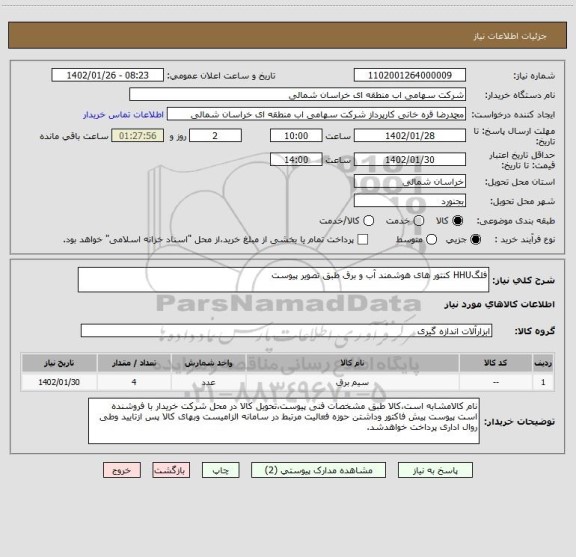Click the کد کالا column header
Image resolution: width=576 pixels, height=557 pixels.
coord(496,363)
